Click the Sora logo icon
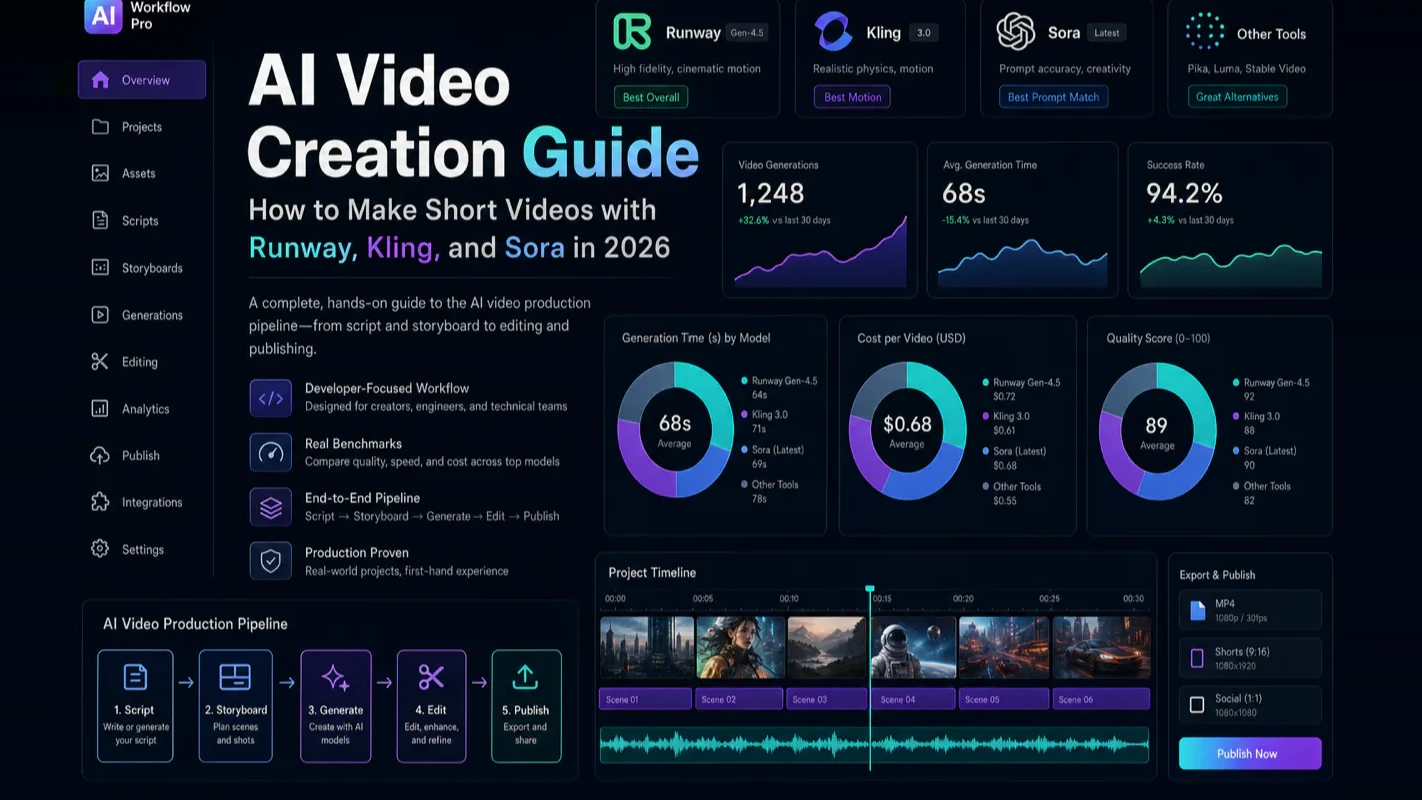The image size is (1422, 800). (1016, 32)
